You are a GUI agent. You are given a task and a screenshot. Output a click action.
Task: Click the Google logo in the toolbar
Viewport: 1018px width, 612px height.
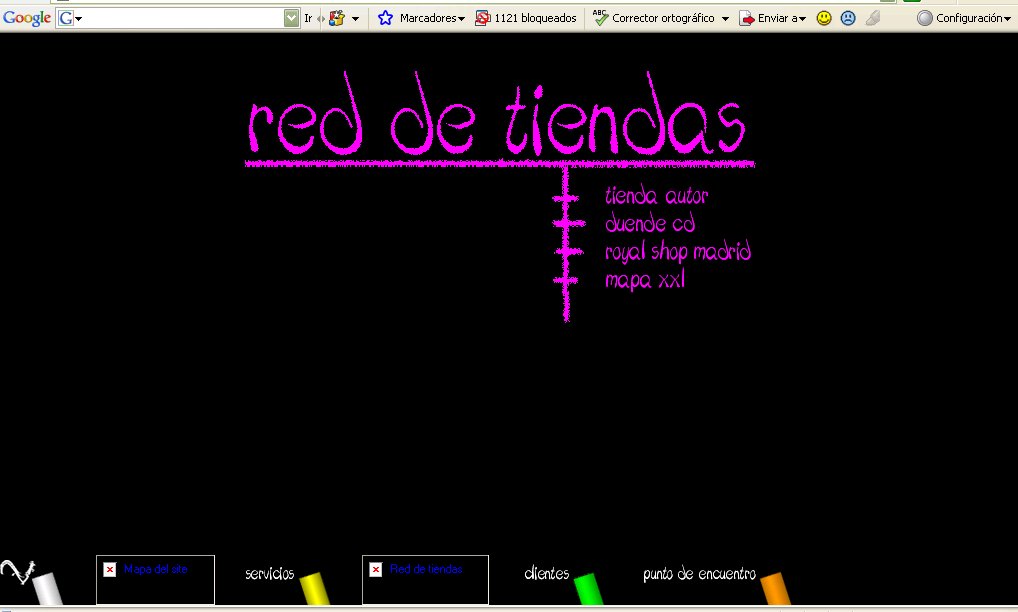point(27,18)
